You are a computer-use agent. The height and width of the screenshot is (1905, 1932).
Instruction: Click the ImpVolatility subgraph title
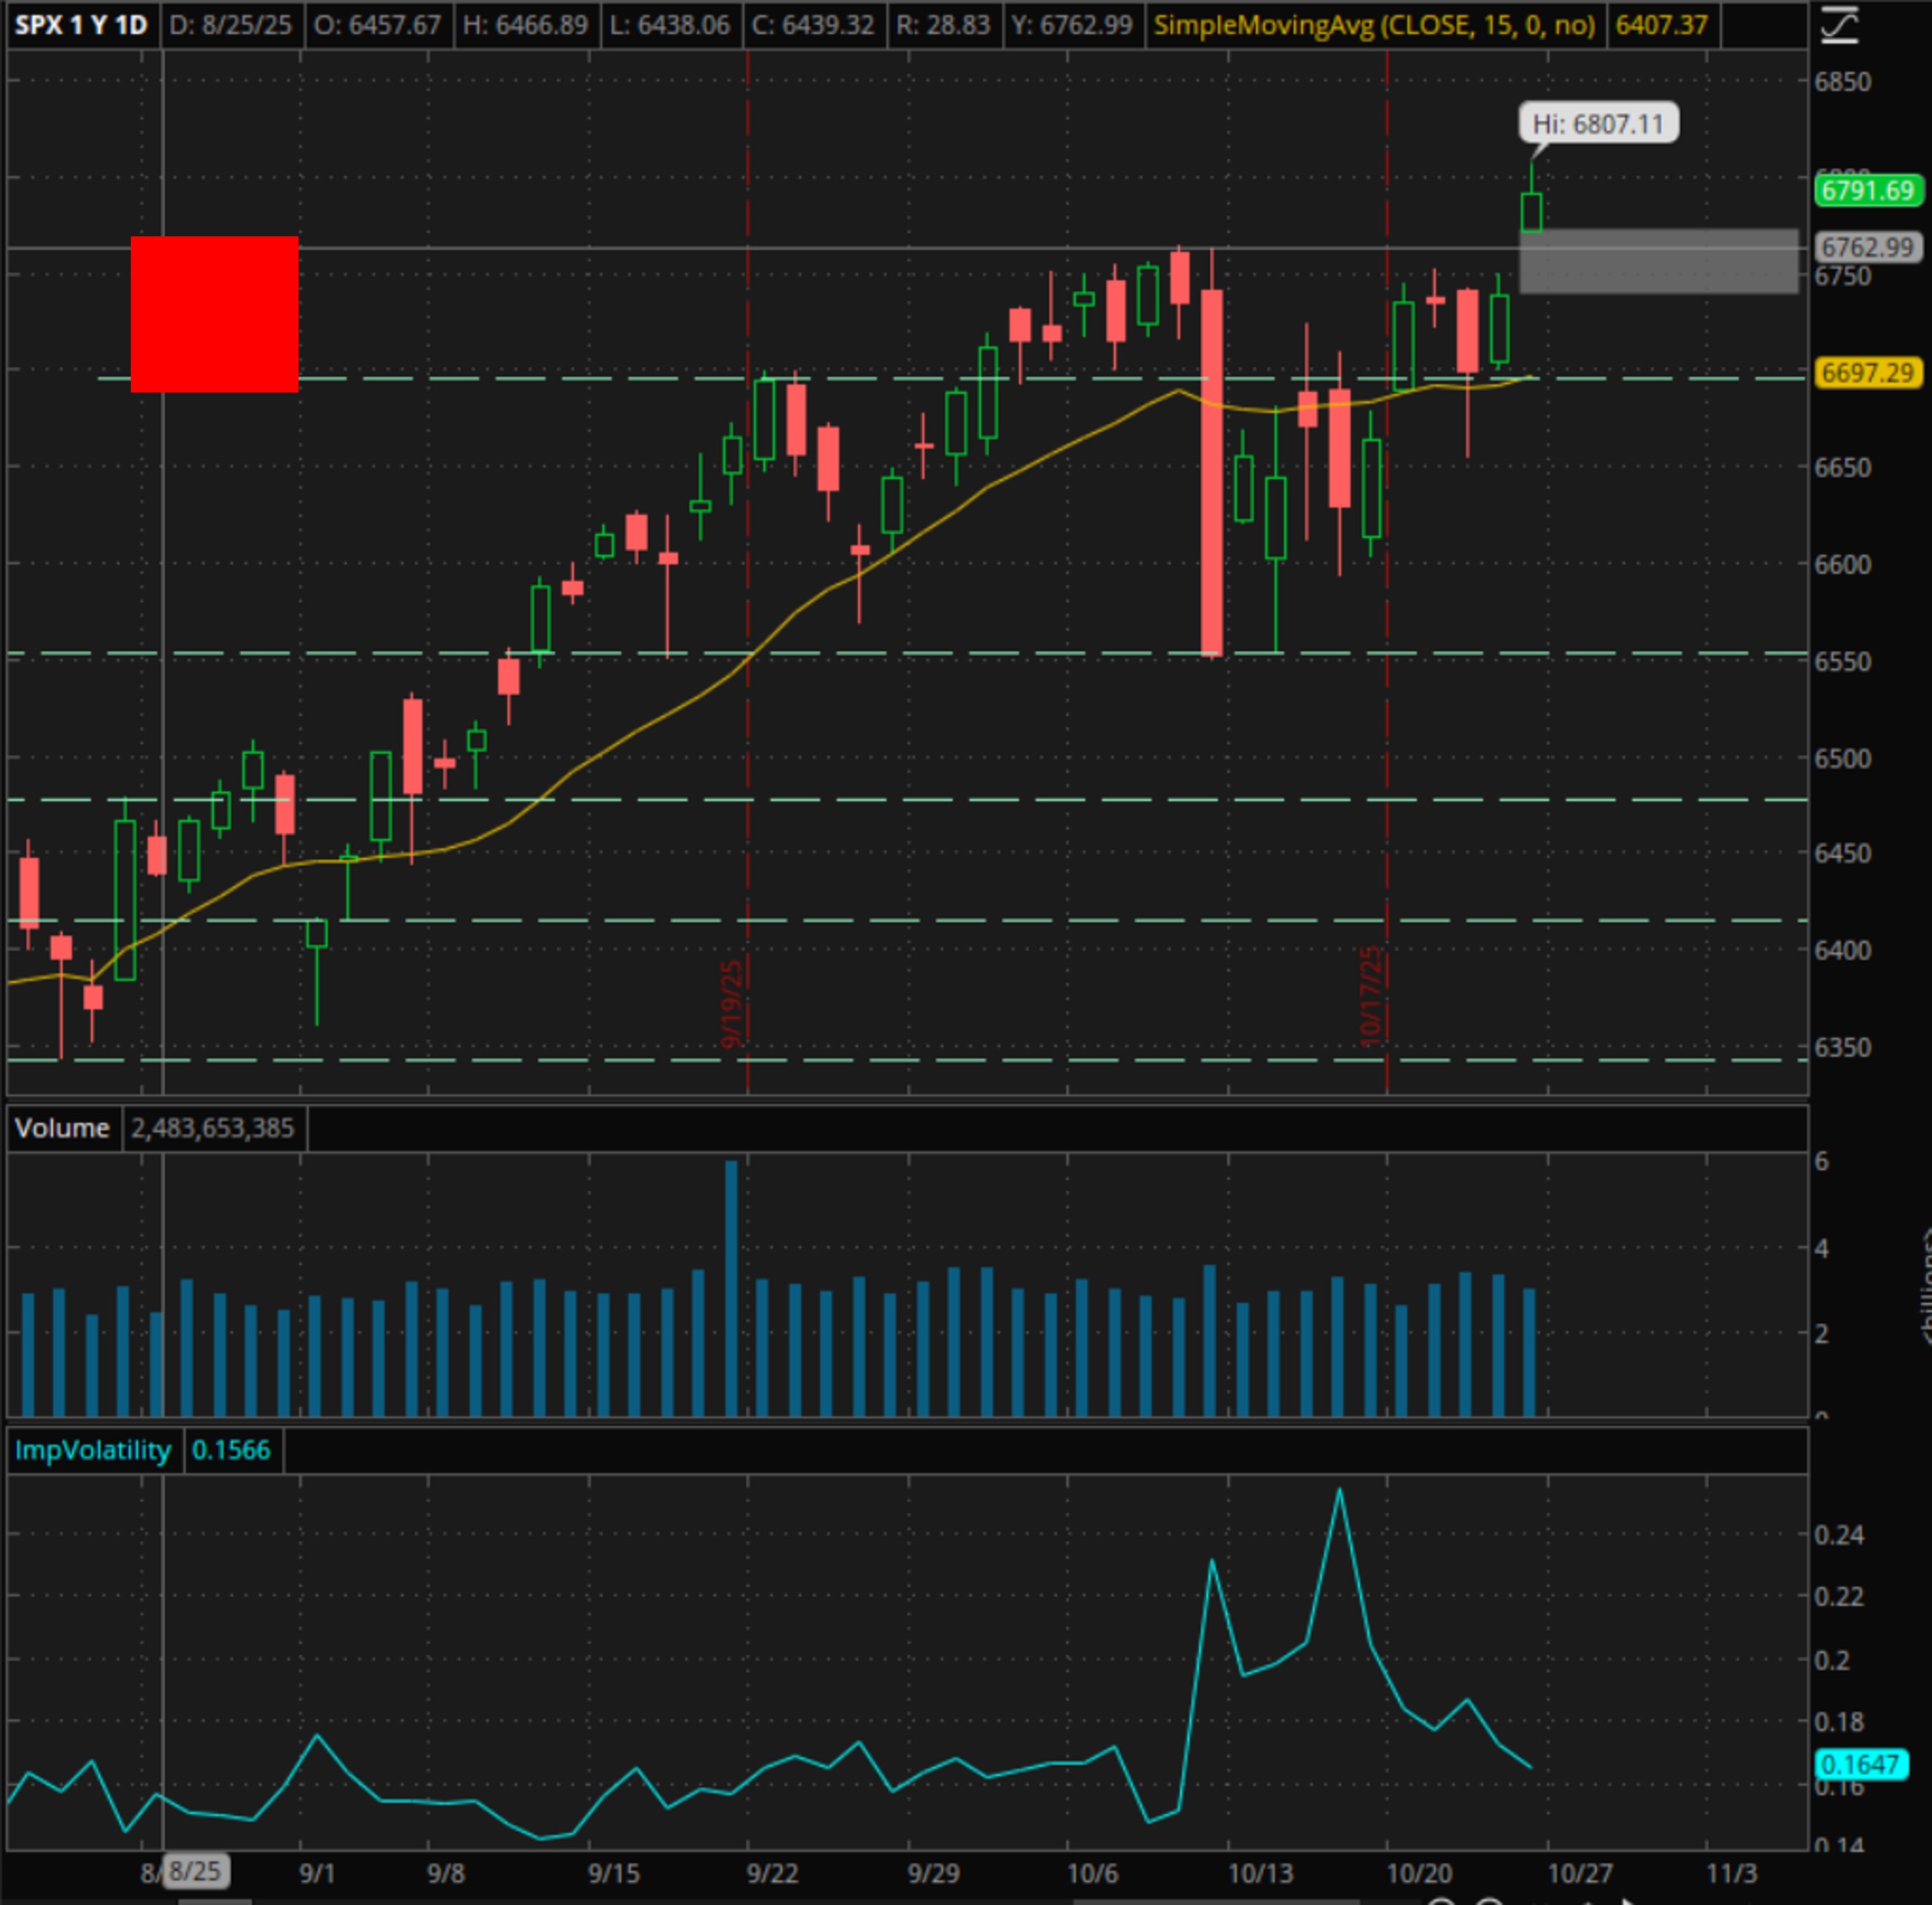click(92, 1450)
